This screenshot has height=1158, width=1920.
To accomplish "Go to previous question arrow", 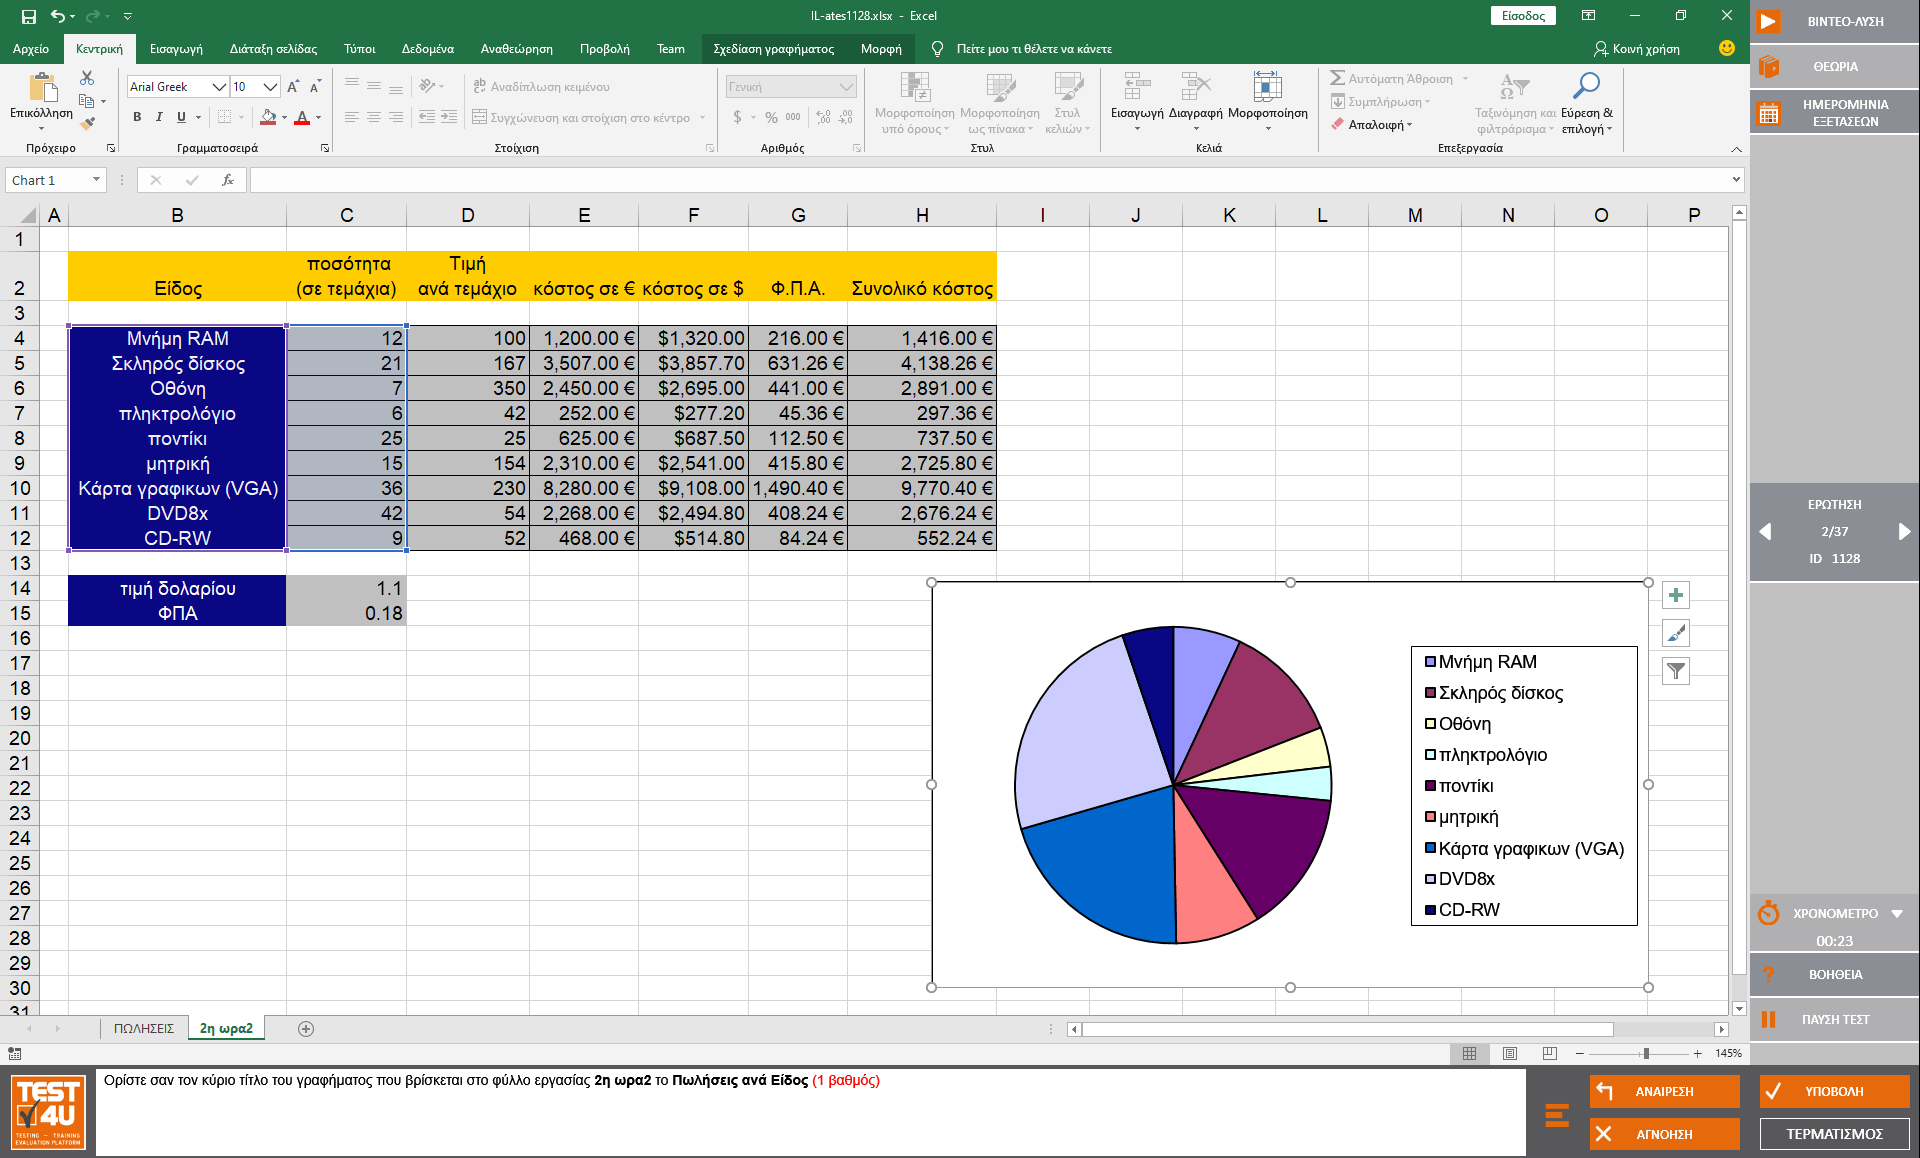I will (x=1765, y=532).
